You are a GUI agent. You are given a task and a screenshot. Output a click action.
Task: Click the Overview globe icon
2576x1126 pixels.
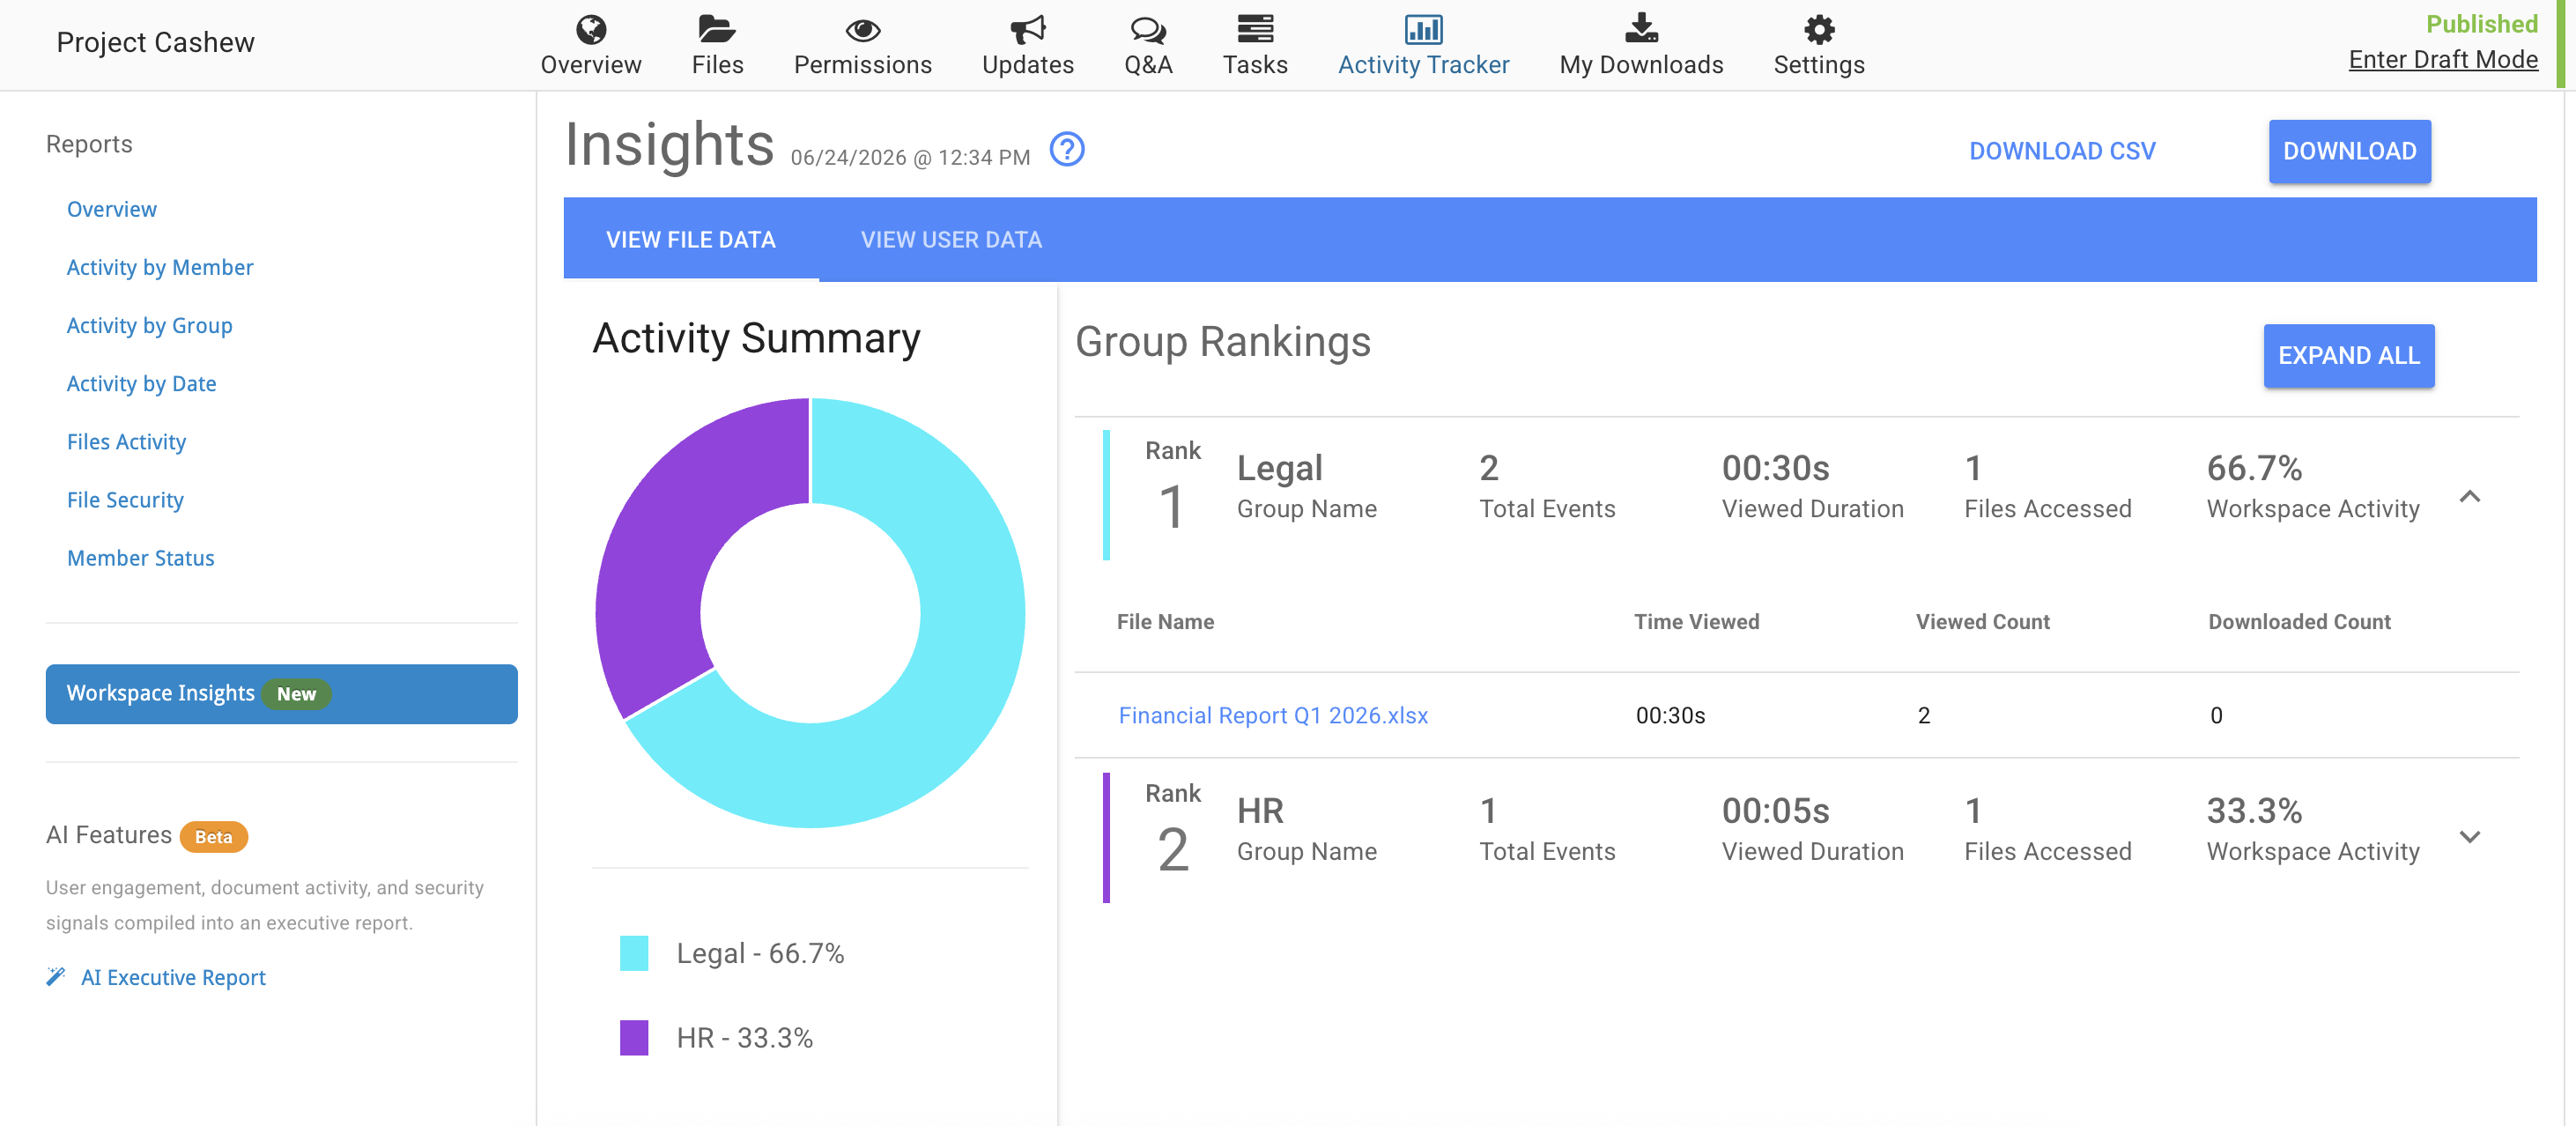click(591, 29)
